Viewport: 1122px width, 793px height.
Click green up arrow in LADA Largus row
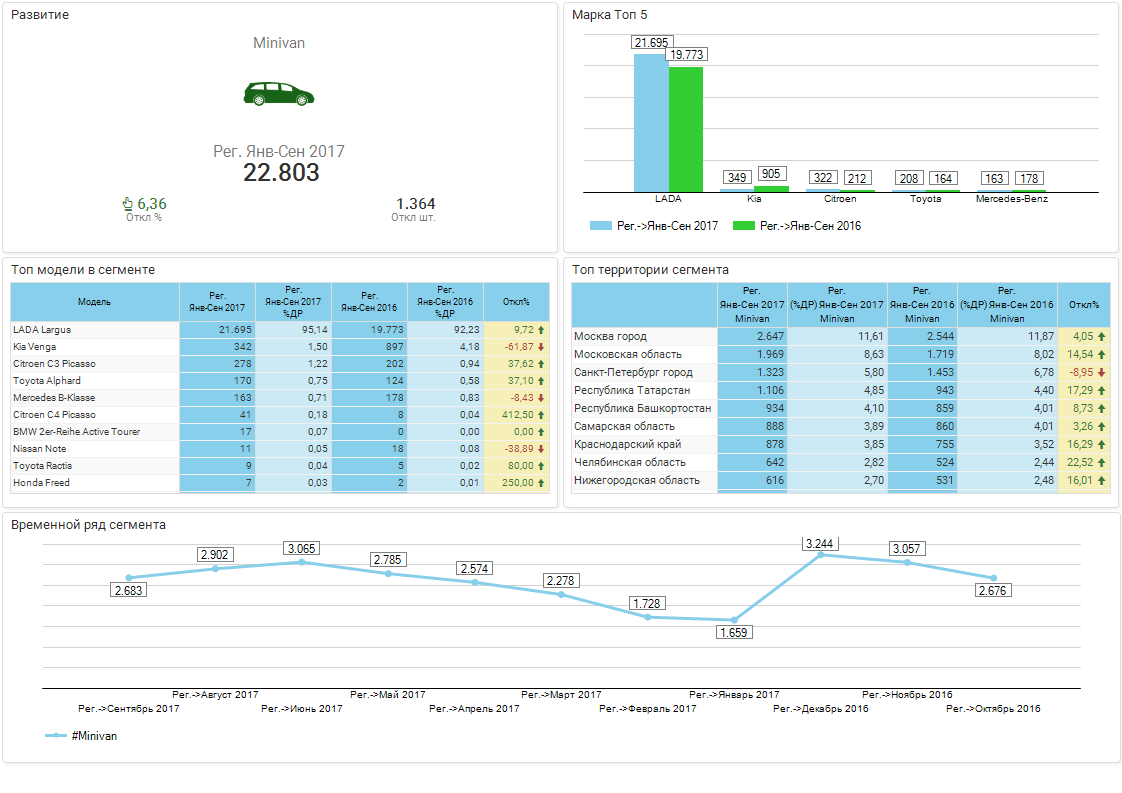(x=541, y=330)
